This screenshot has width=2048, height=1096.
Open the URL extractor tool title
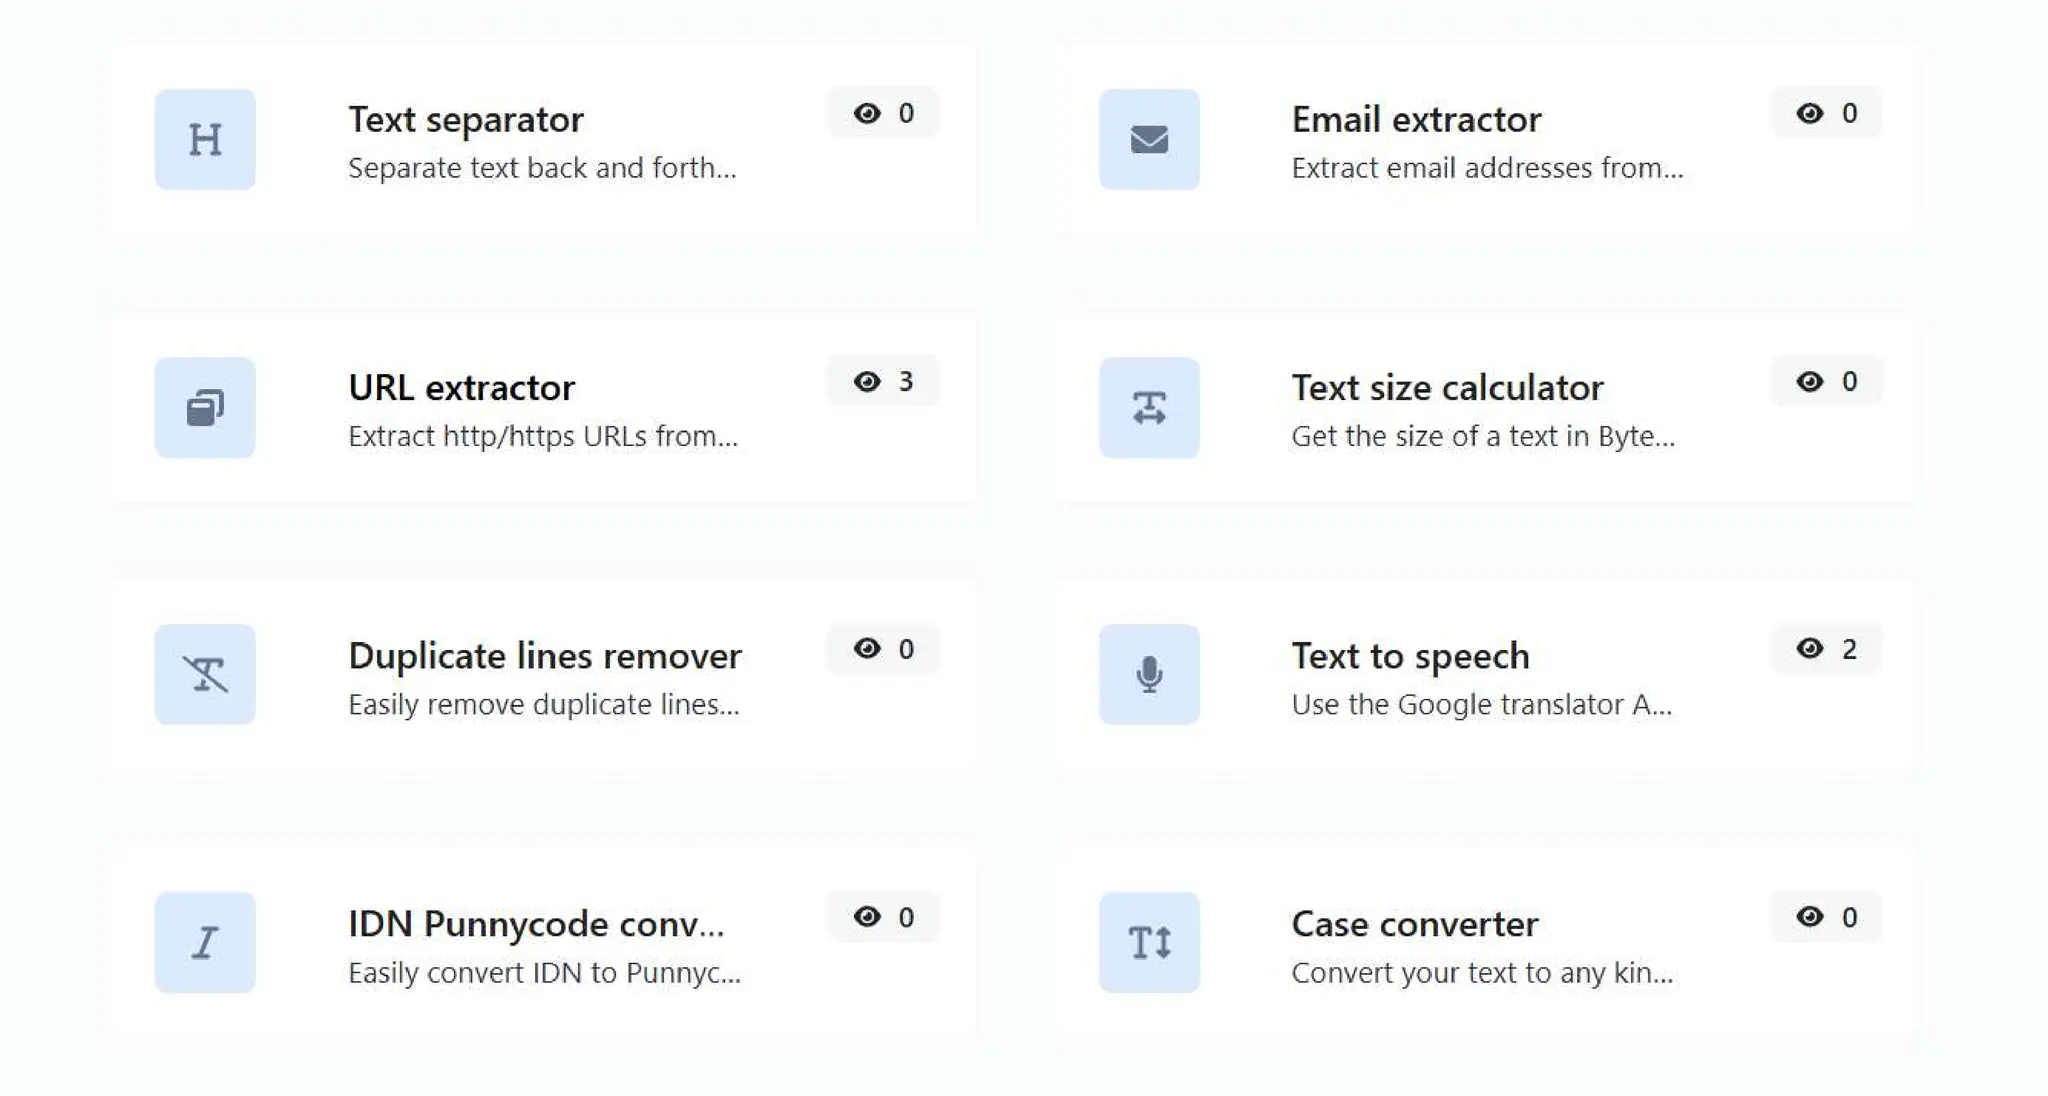[461, 387]
